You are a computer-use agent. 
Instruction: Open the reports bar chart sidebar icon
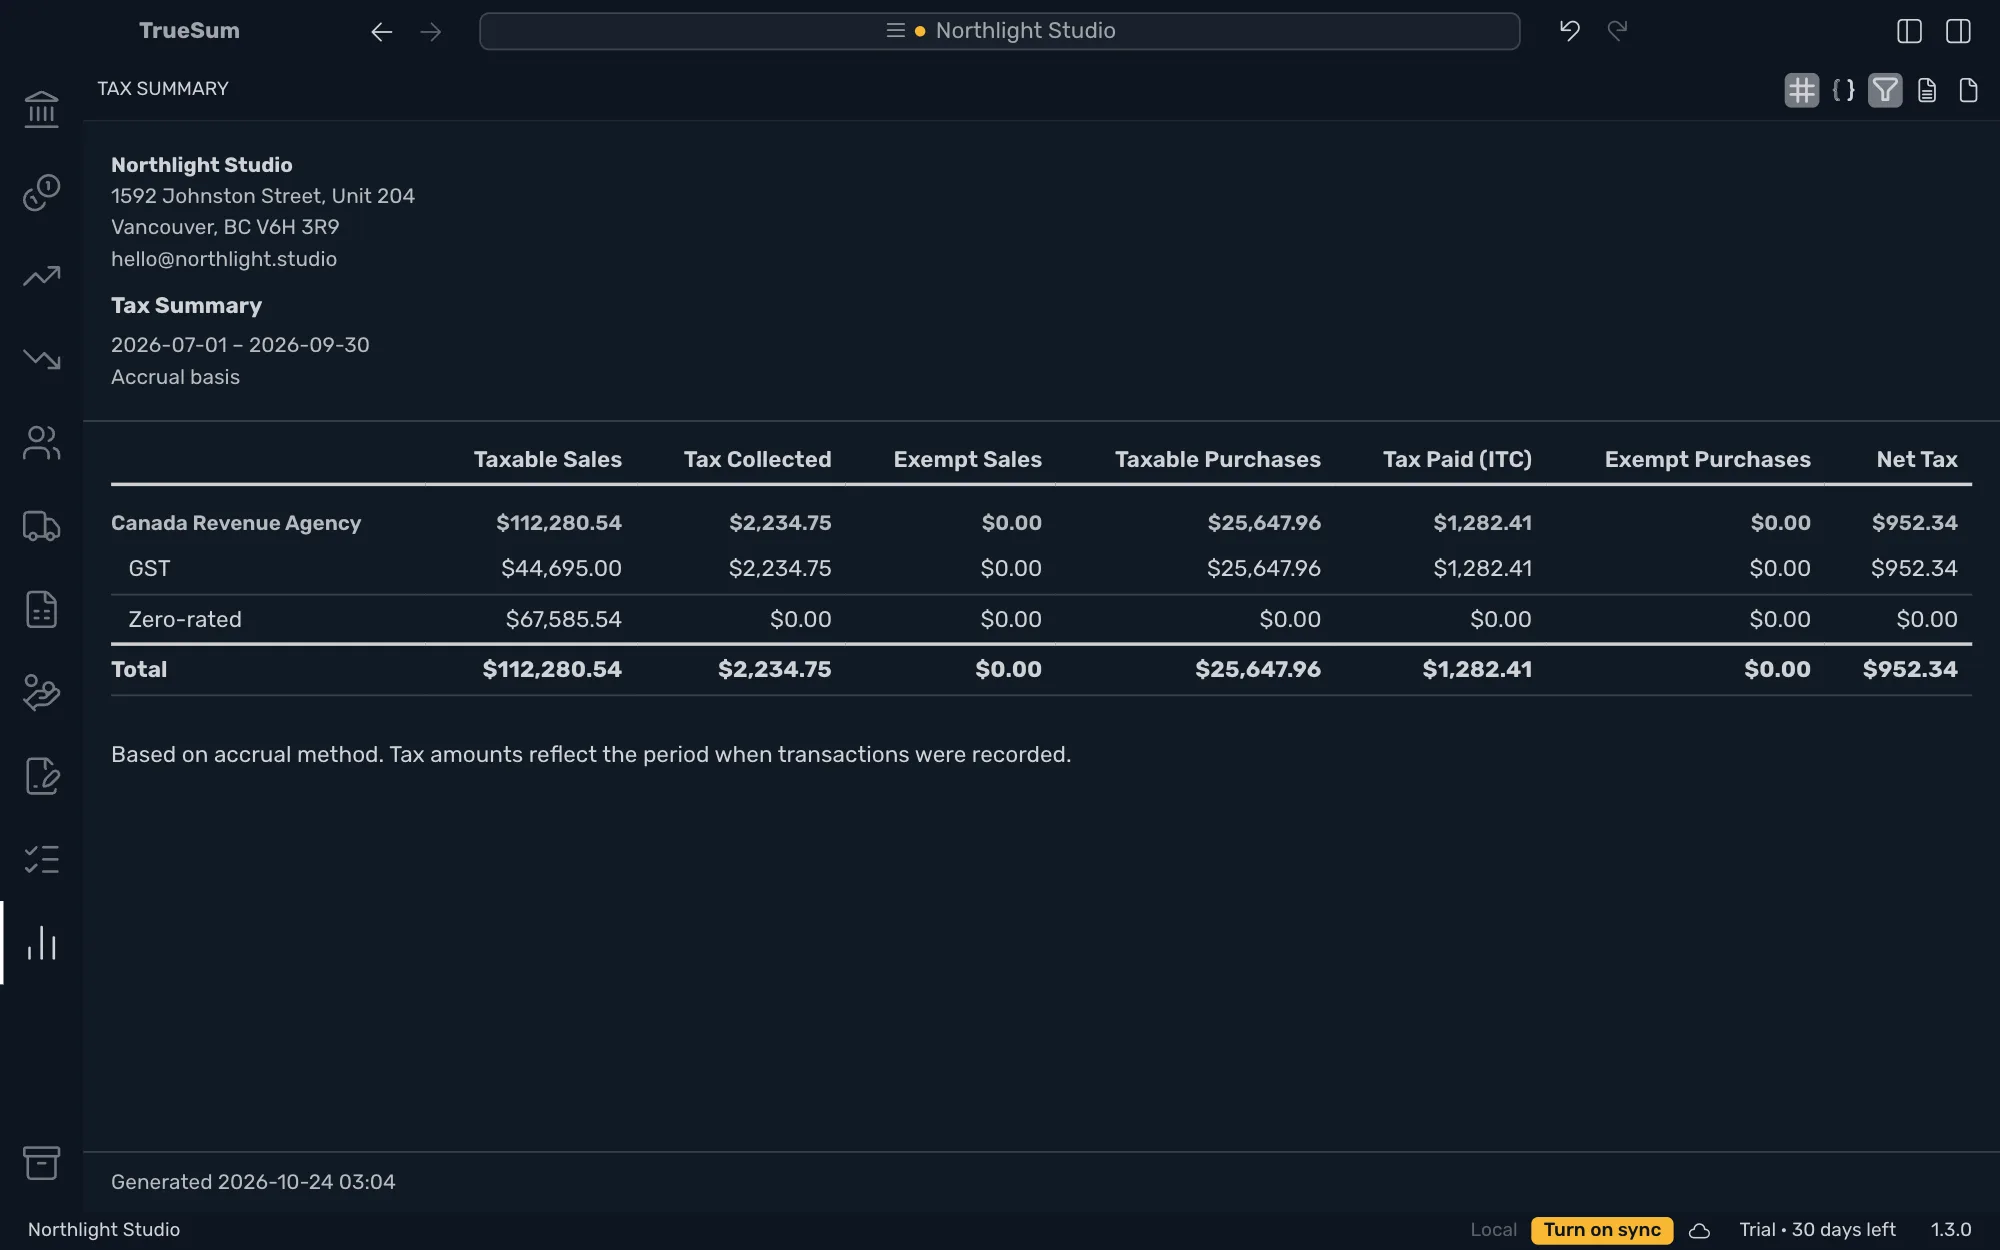click(x=41, y=943)
